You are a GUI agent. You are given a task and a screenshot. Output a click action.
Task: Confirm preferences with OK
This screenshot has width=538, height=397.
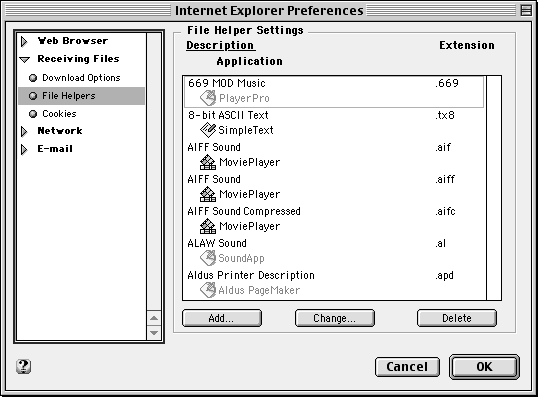[x=484, y=367]
